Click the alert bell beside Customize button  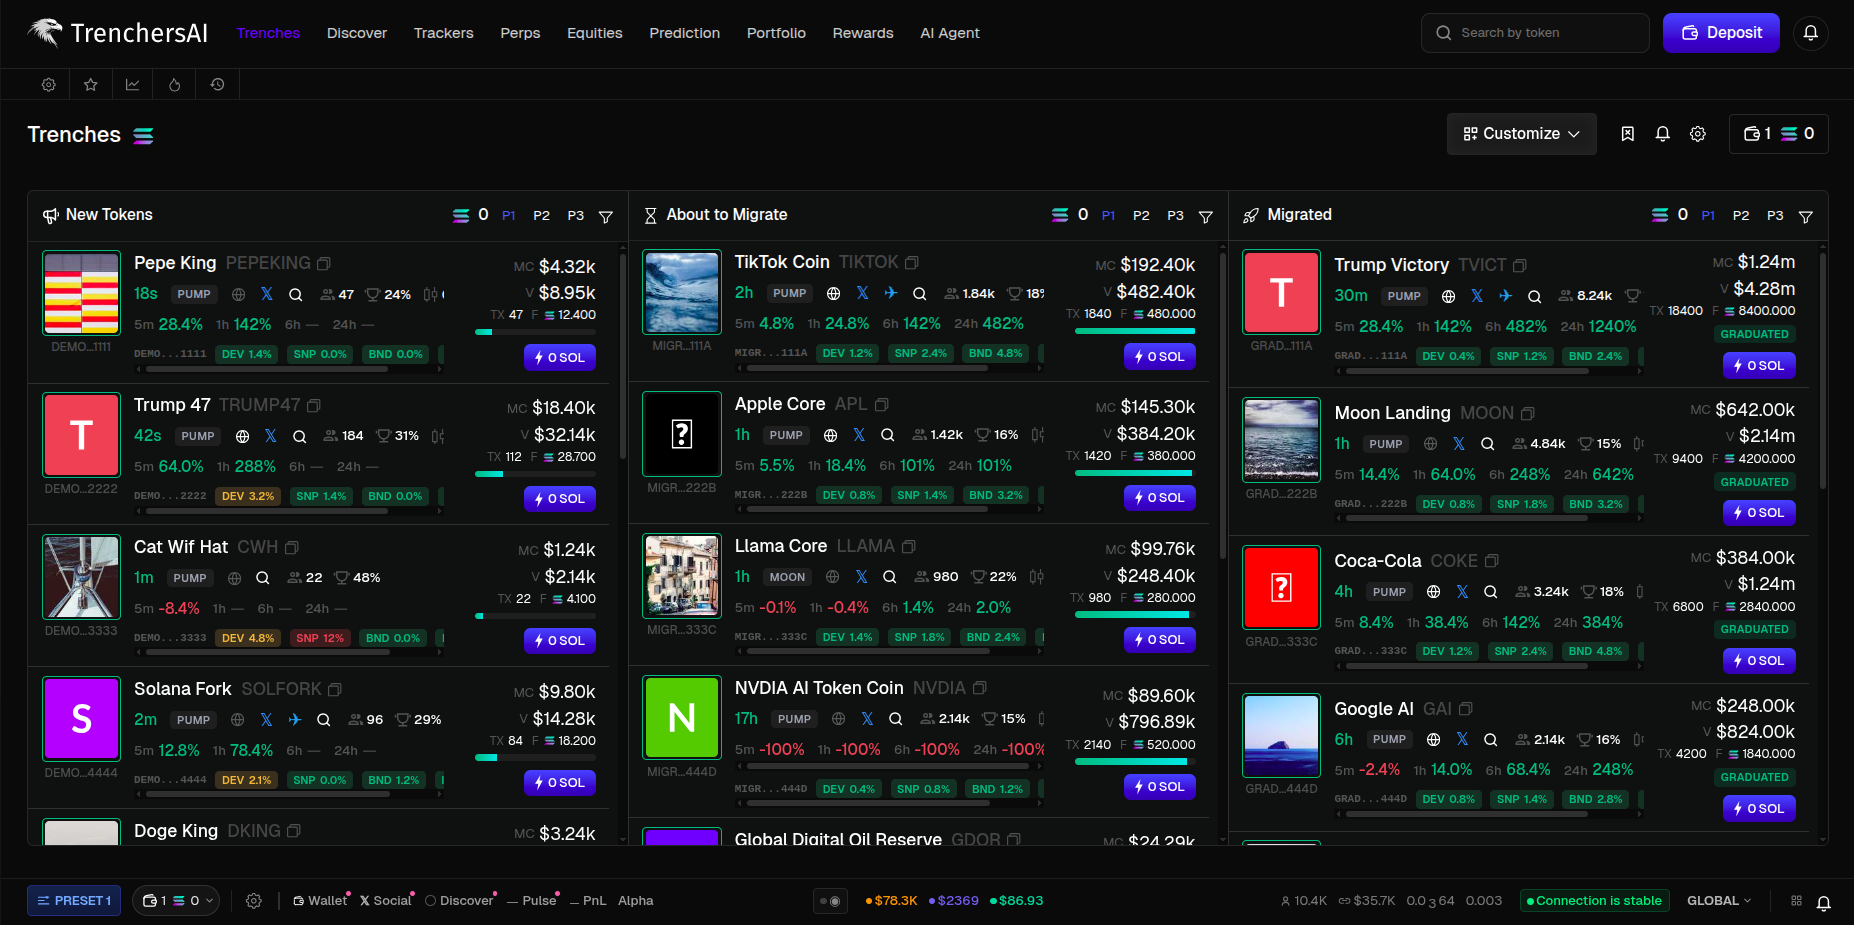1663,134
